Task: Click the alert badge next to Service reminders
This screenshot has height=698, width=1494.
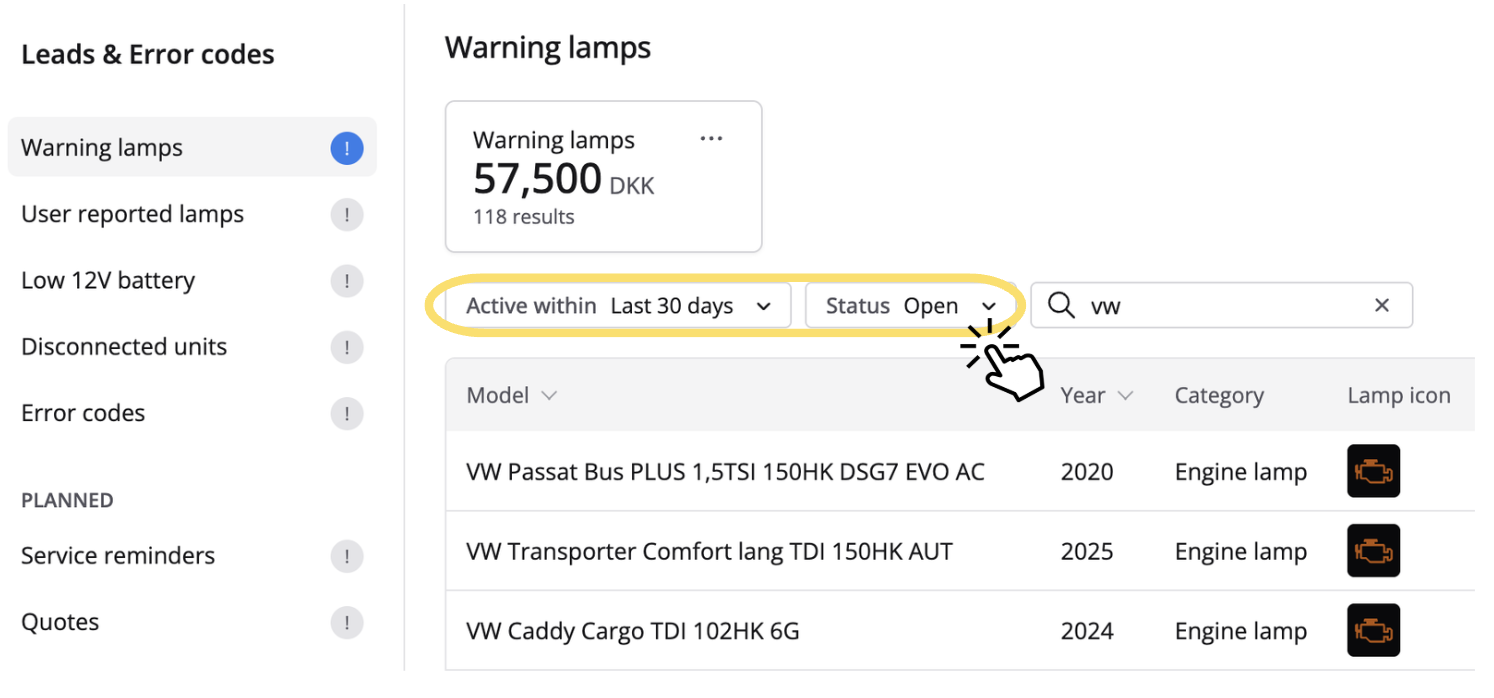Action: pos(347,556)
